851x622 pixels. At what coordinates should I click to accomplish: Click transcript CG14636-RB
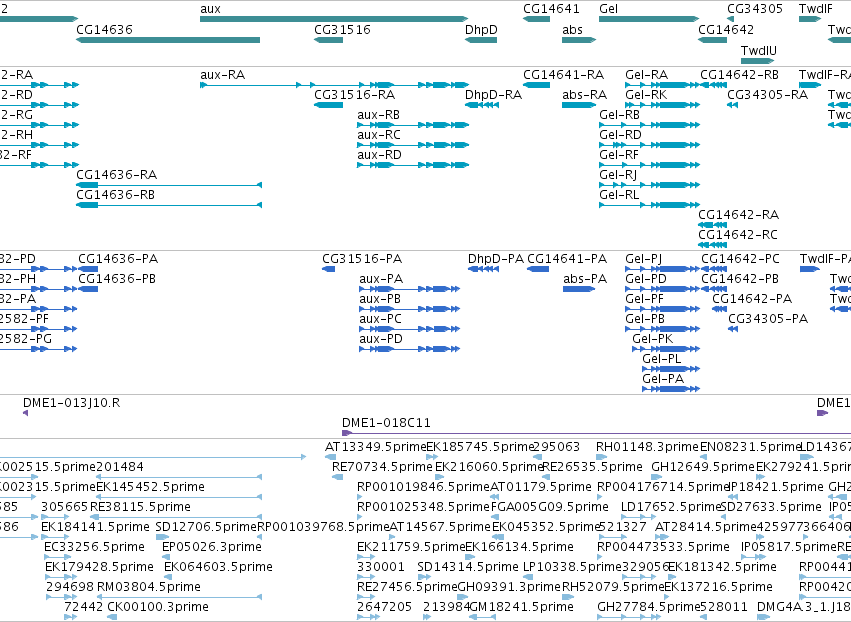(116, 195)
